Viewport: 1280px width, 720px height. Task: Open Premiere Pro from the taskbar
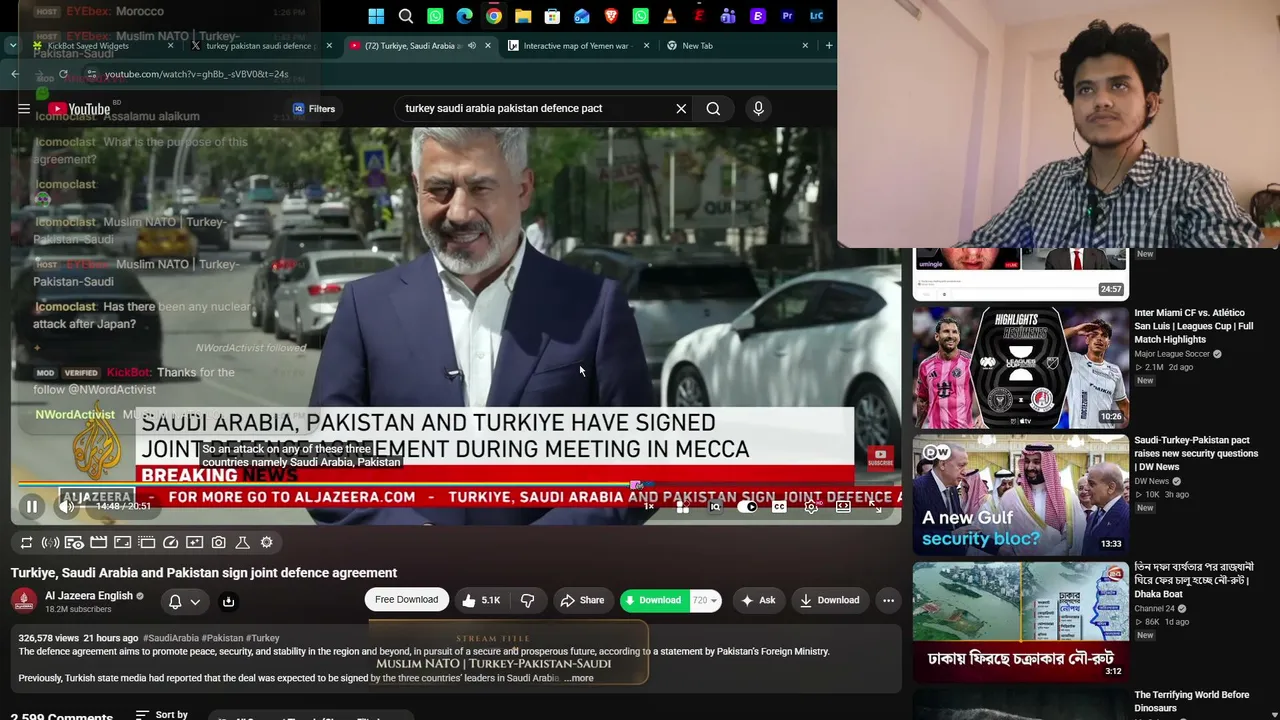click(787, 16)
